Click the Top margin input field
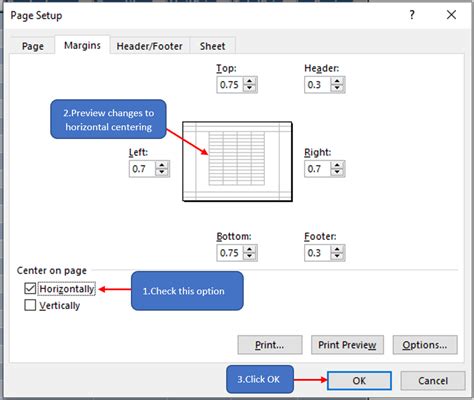474x400 pixels. (x=230, y=85)
